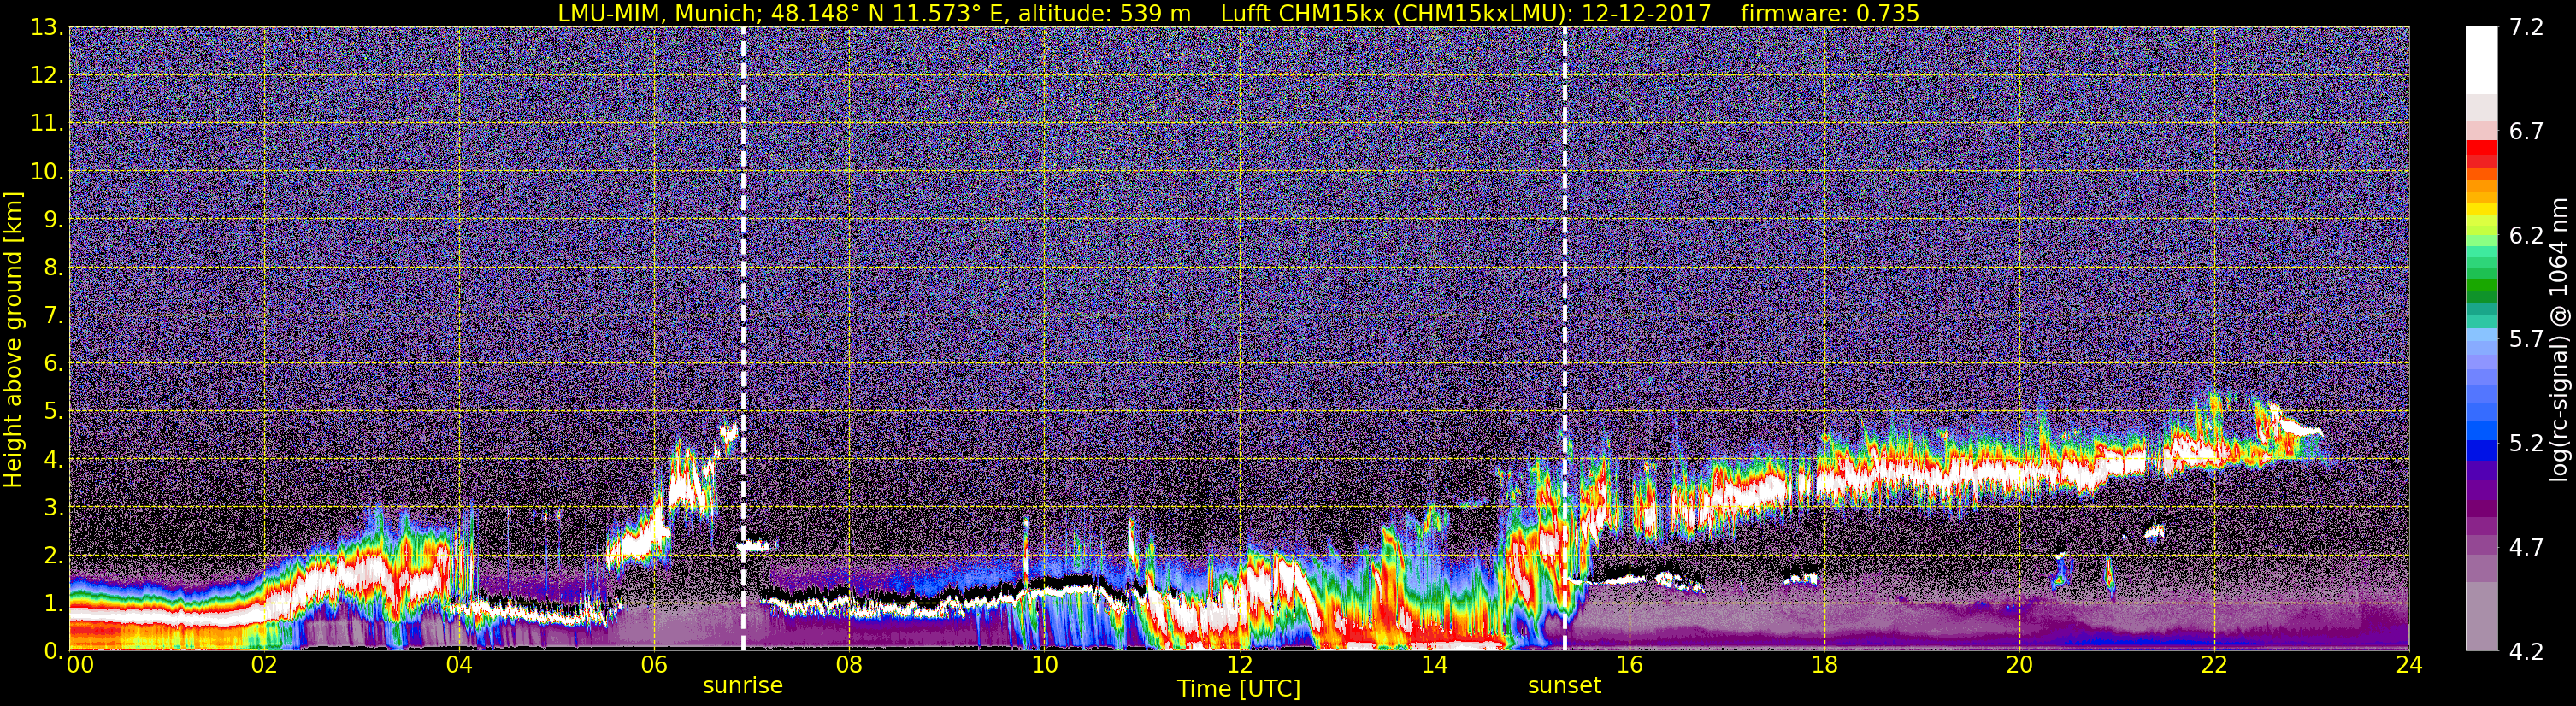The height and width of the screenshot is (706, 2576).
Task: Click the white dashed sunrise marker line
Action: 743,339
